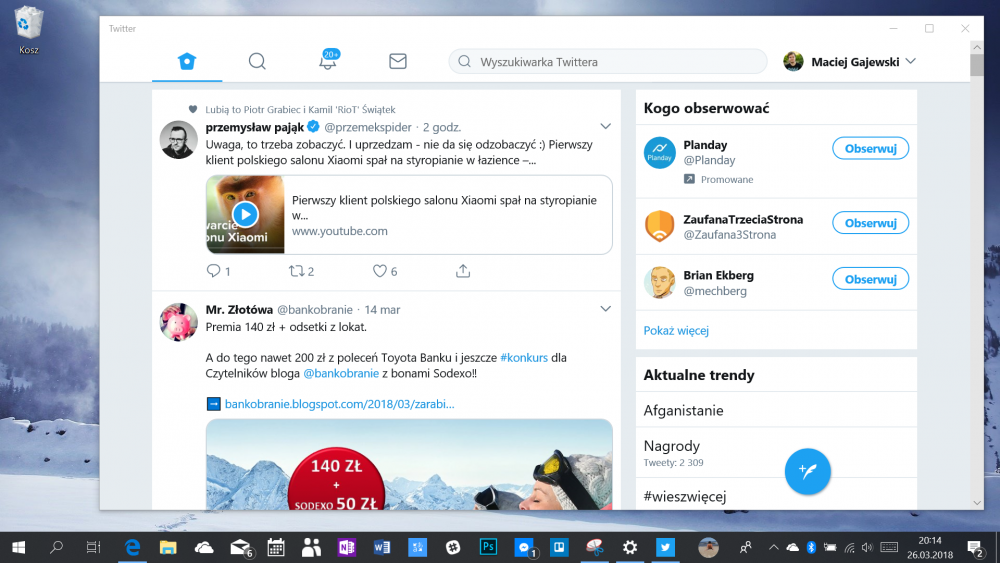Viewport: 1000px width, 563px height.
Task: Open Messenger with 1 badge in taskbar
Action: click(x=525, y=547)
